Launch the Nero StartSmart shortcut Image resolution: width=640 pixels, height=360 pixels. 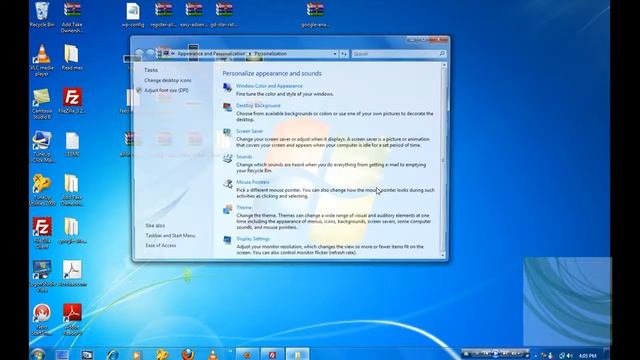[42, 320]
